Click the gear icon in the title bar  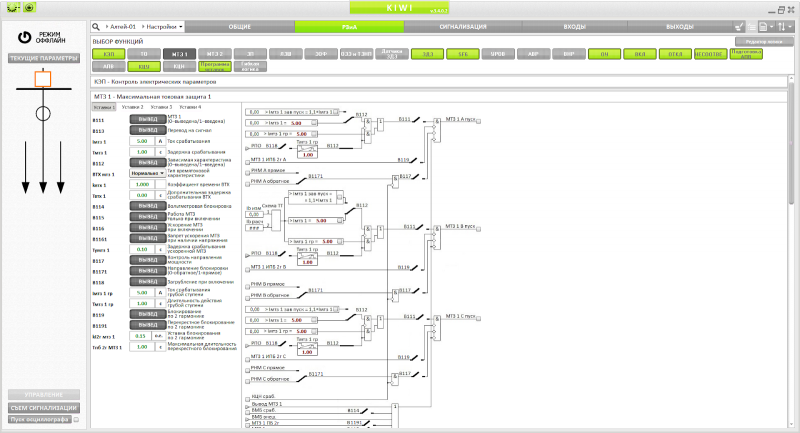(13, 8)
